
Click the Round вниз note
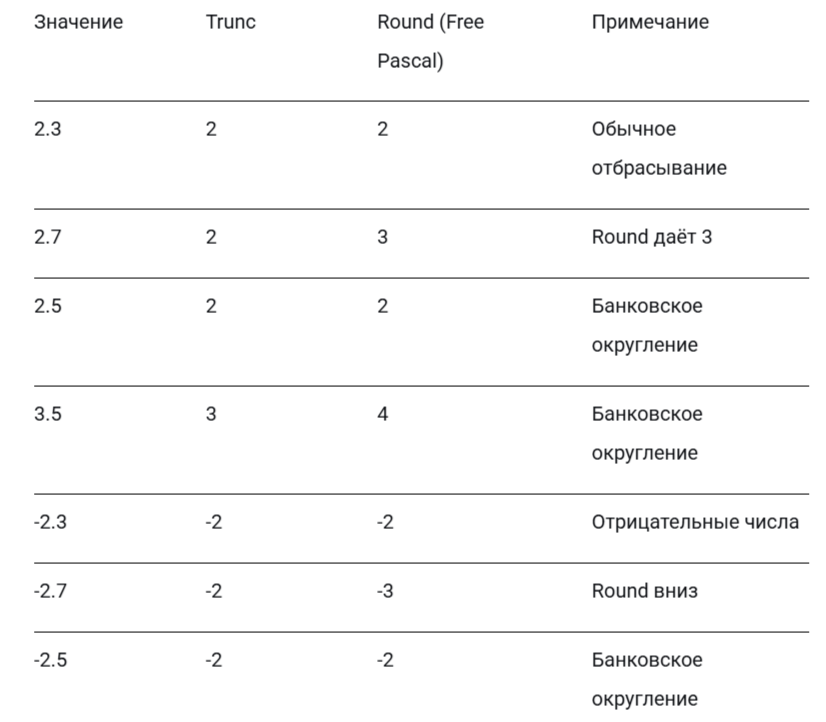click(644, 591)
